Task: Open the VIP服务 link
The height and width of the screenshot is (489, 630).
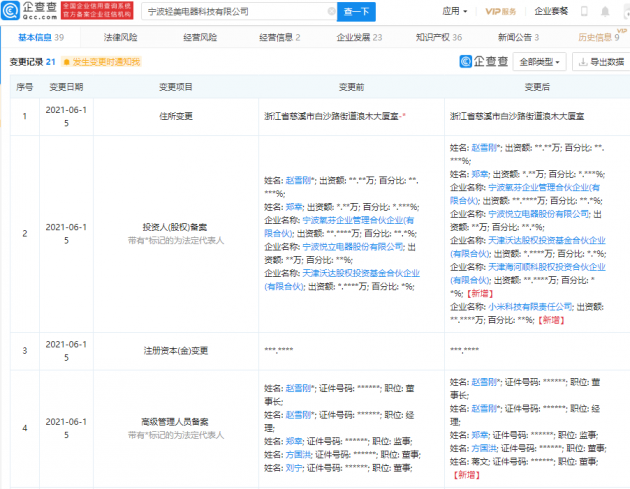Action: click(501, 12)
